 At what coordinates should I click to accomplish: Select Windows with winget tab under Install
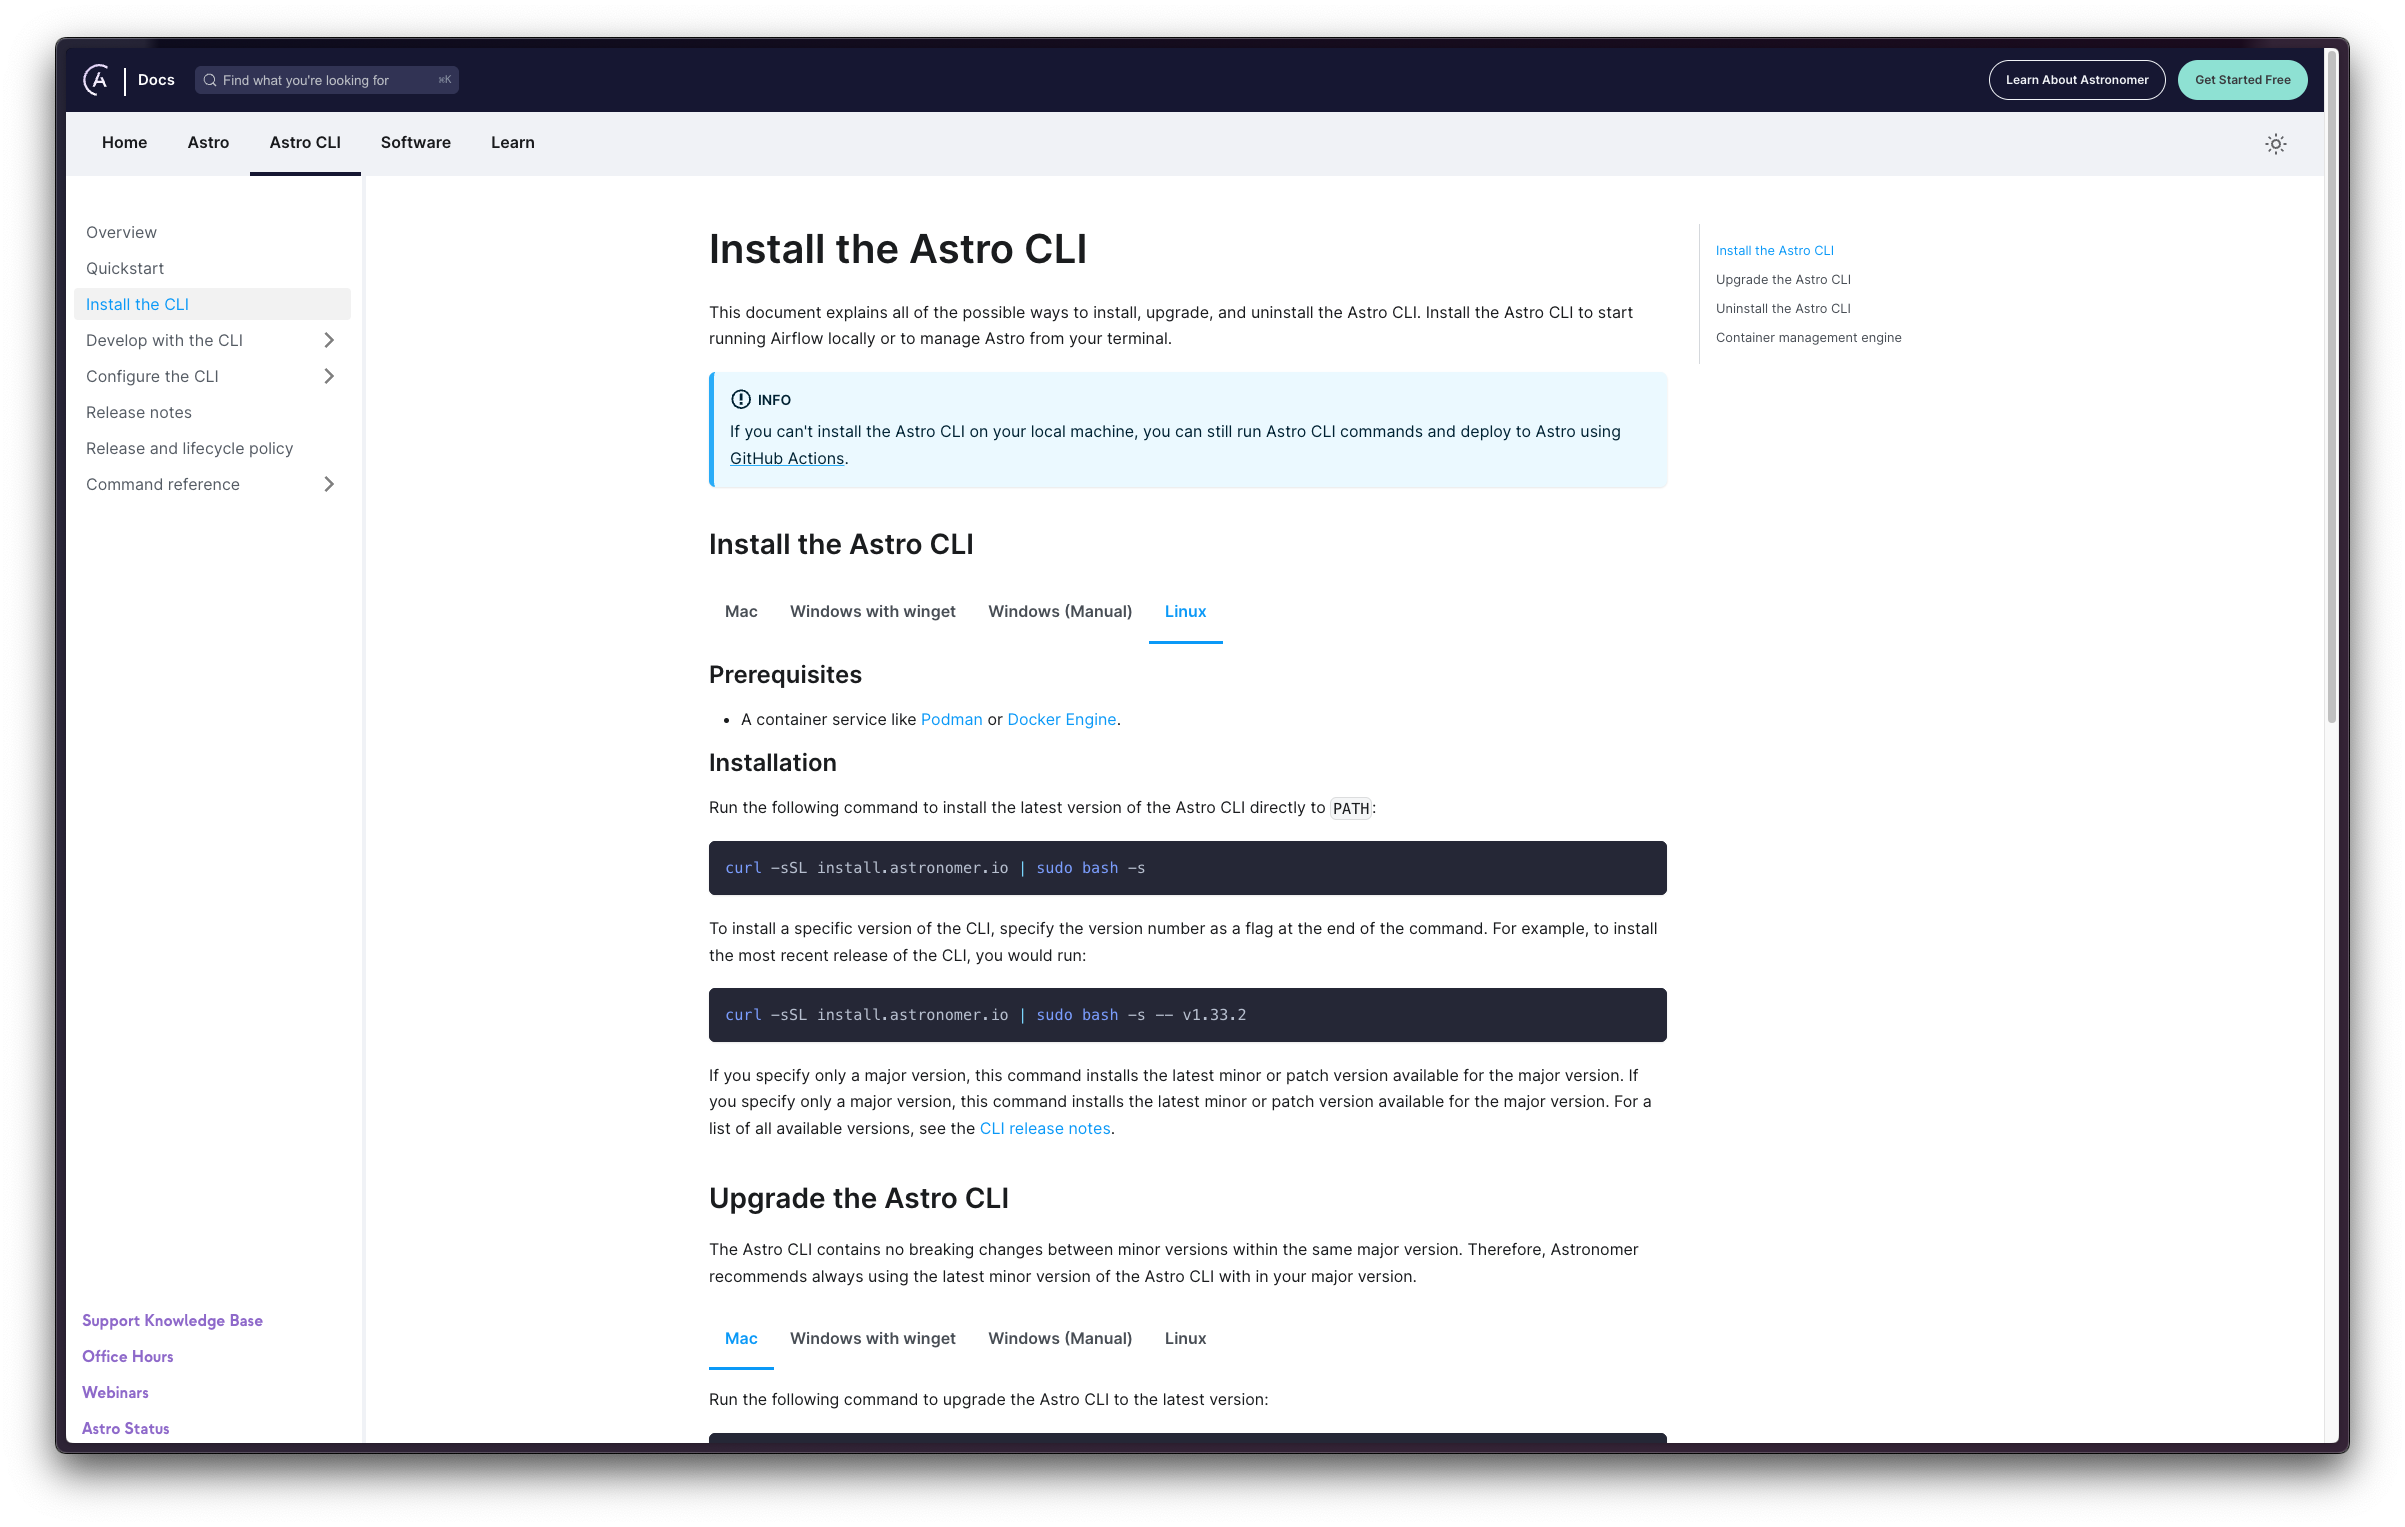(x=872, y=612)
